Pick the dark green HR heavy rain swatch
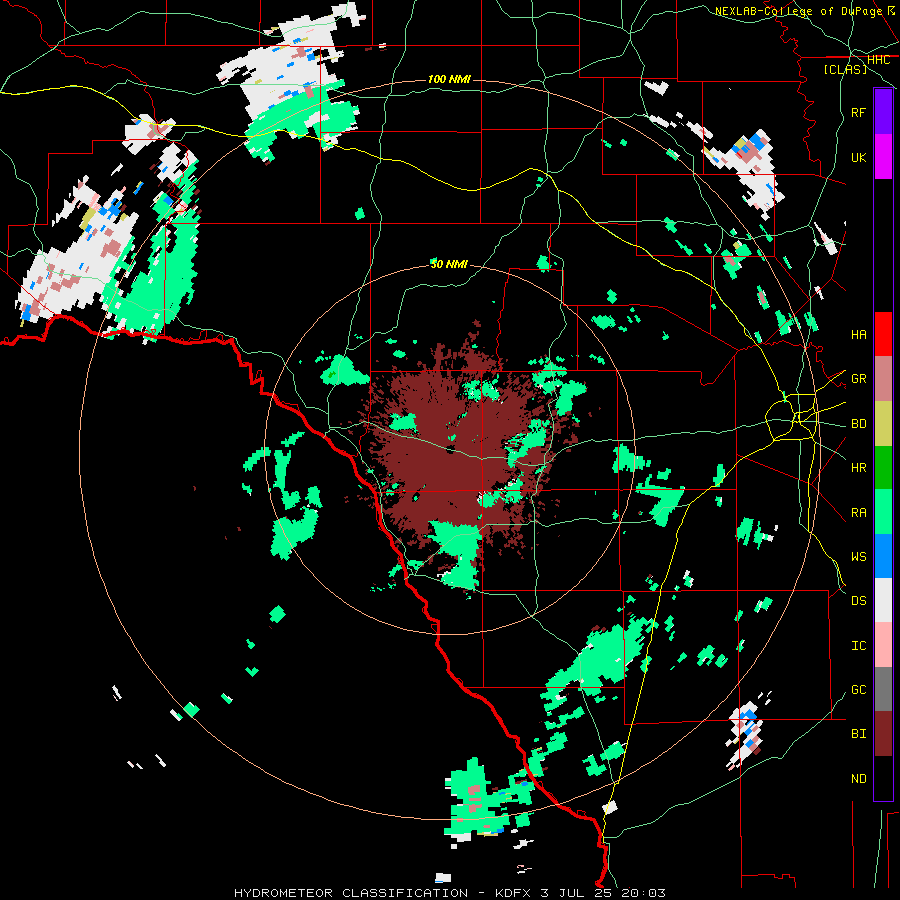900x900 pixels. point(883,468)
